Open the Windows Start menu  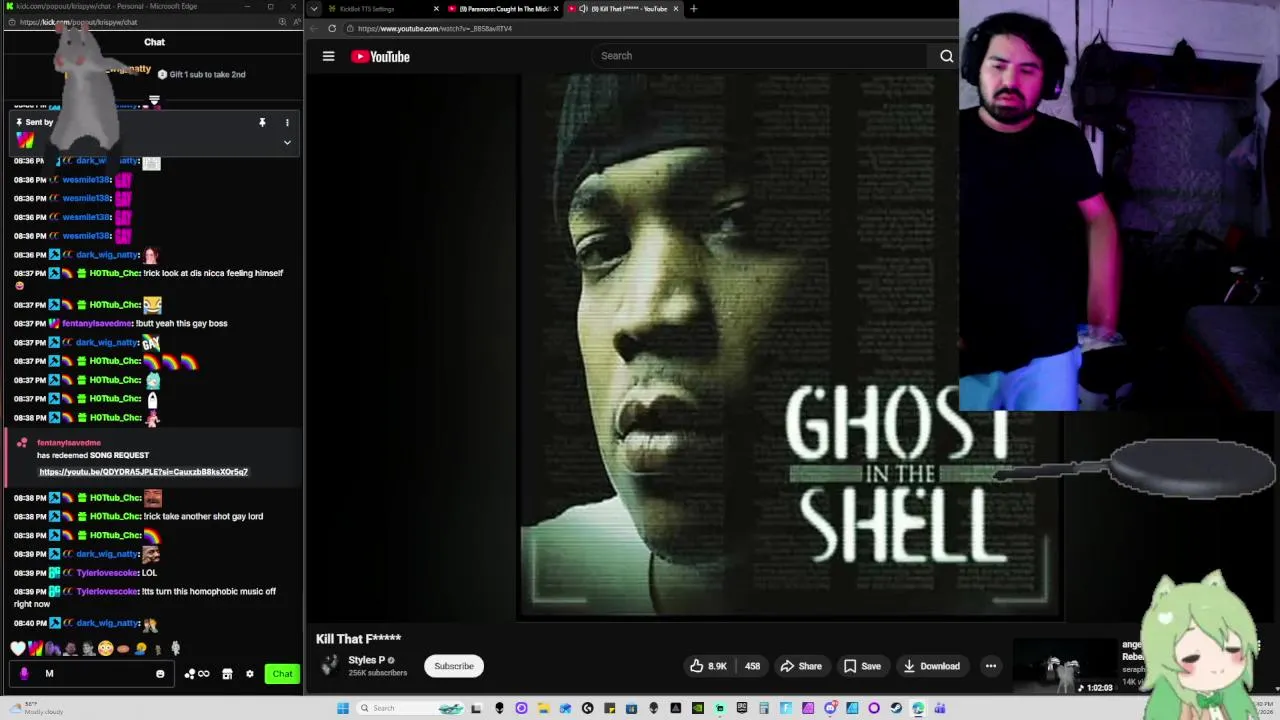(x=343, y=708)
